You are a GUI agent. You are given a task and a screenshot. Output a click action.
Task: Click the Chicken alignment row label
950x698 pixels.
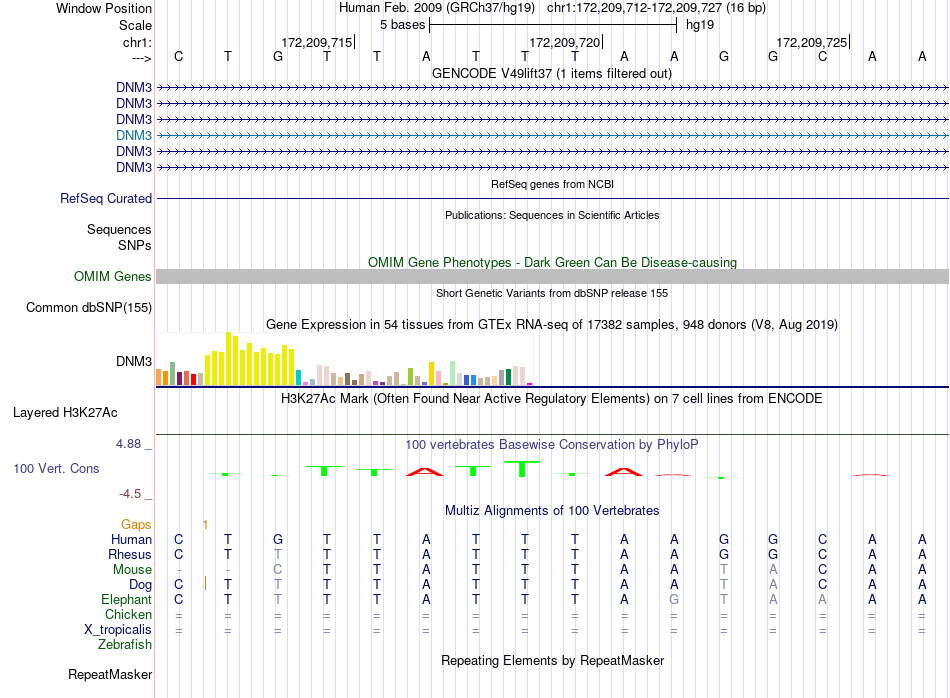(128, 614)
